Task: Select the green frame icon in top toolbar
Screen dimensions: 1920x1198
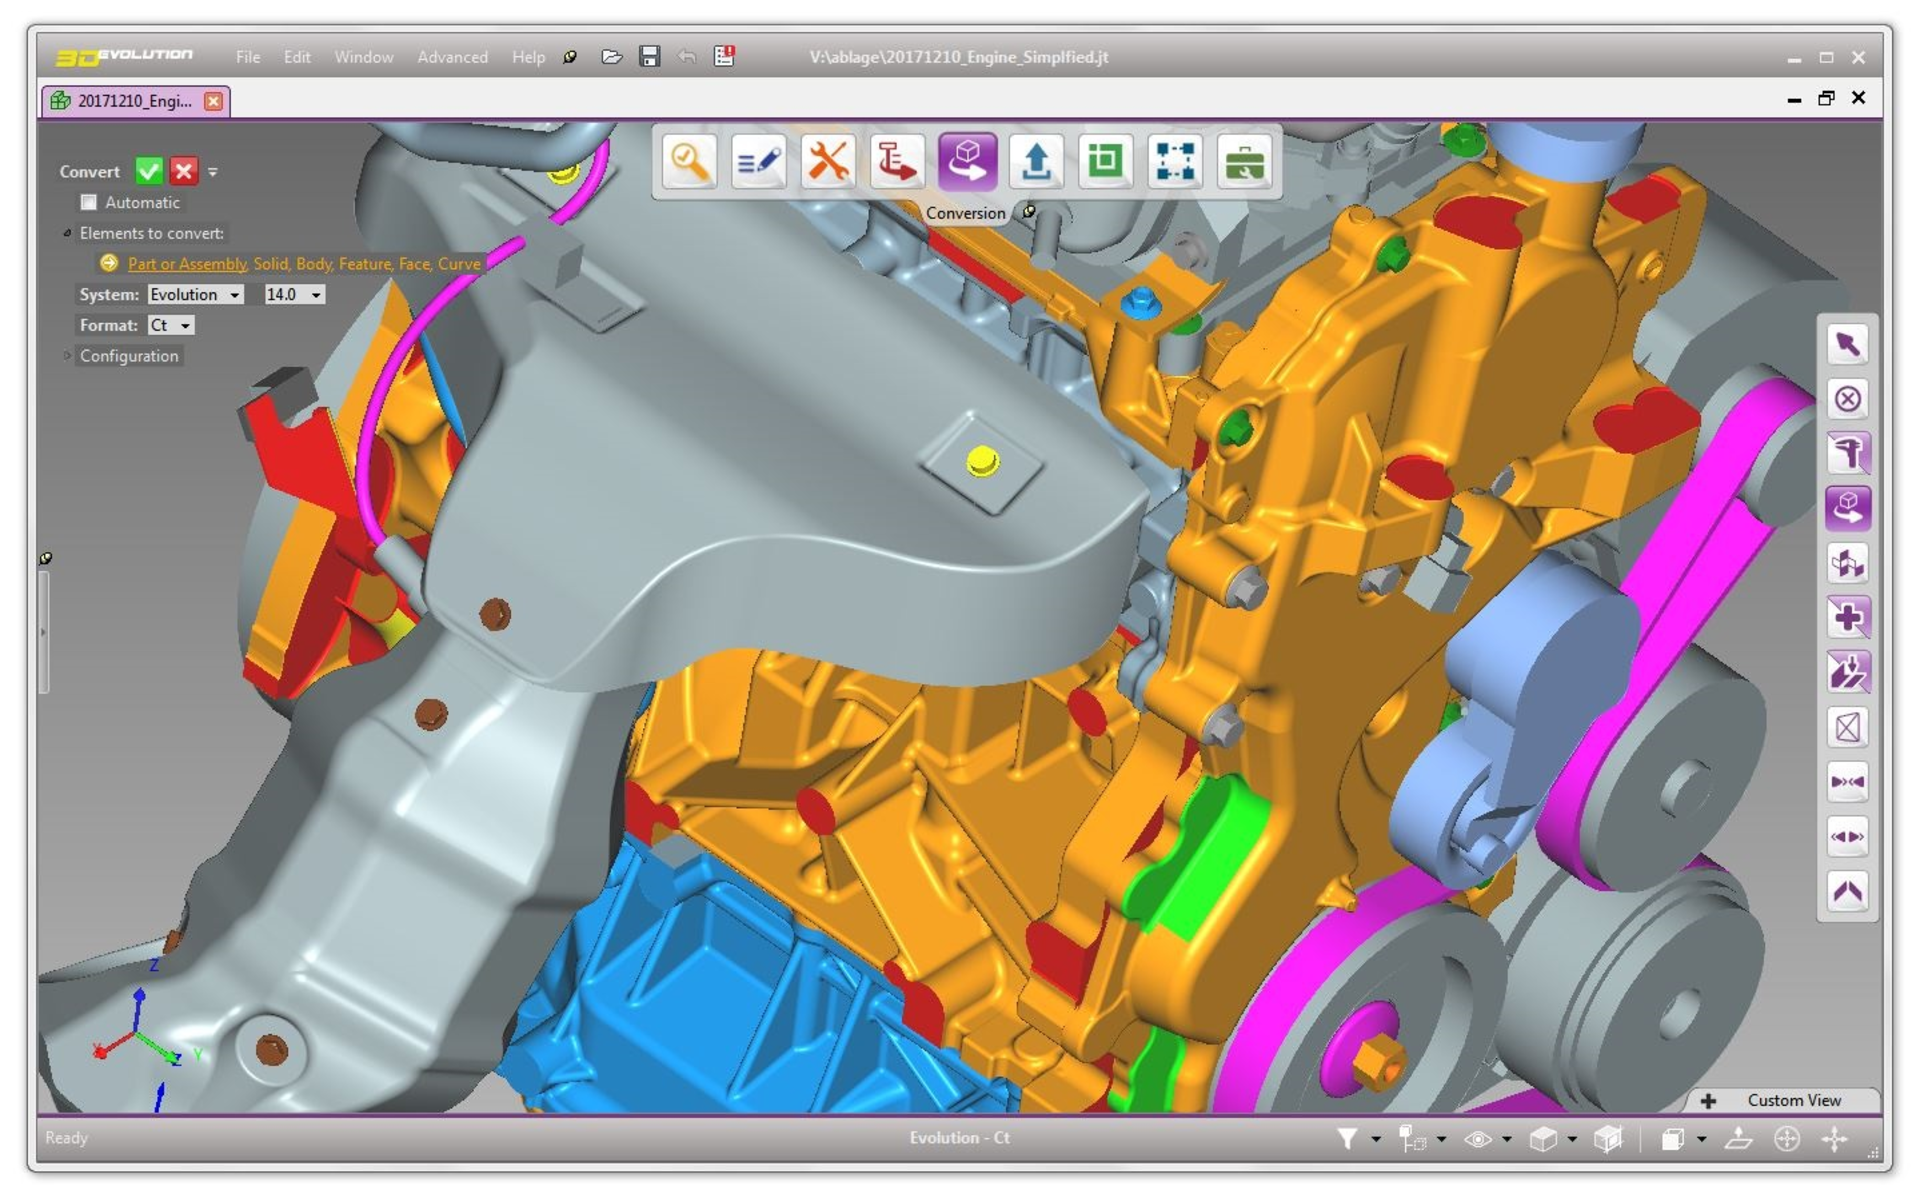Action: tap(1105, 162)
